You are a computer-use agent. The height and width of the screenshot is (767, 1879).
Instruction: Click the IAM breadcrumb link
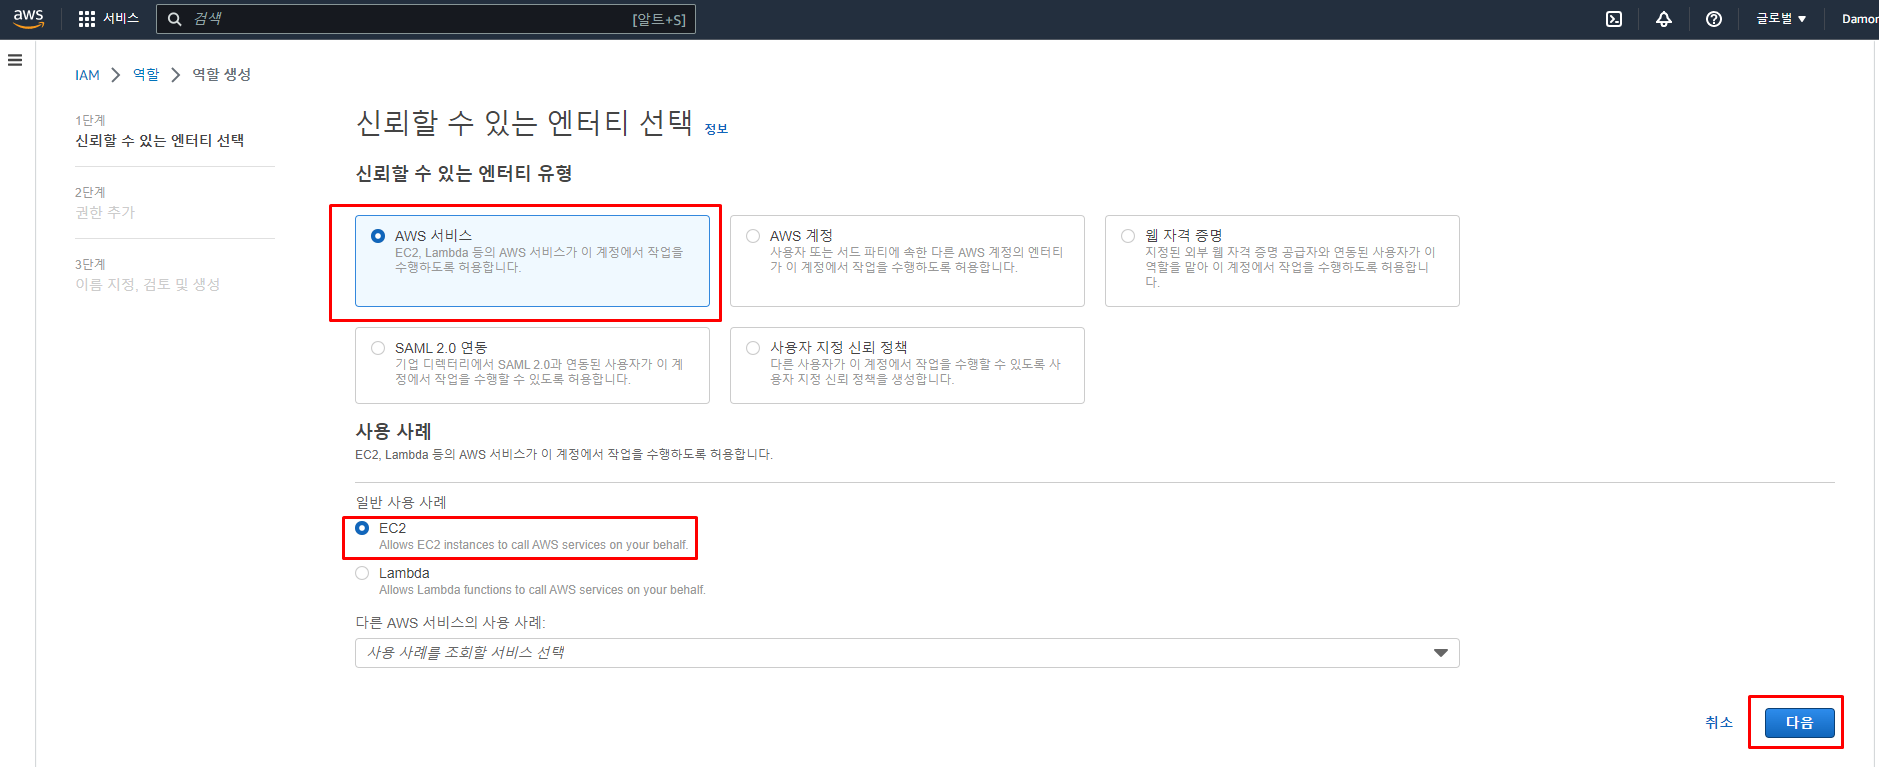coord(87,75)
